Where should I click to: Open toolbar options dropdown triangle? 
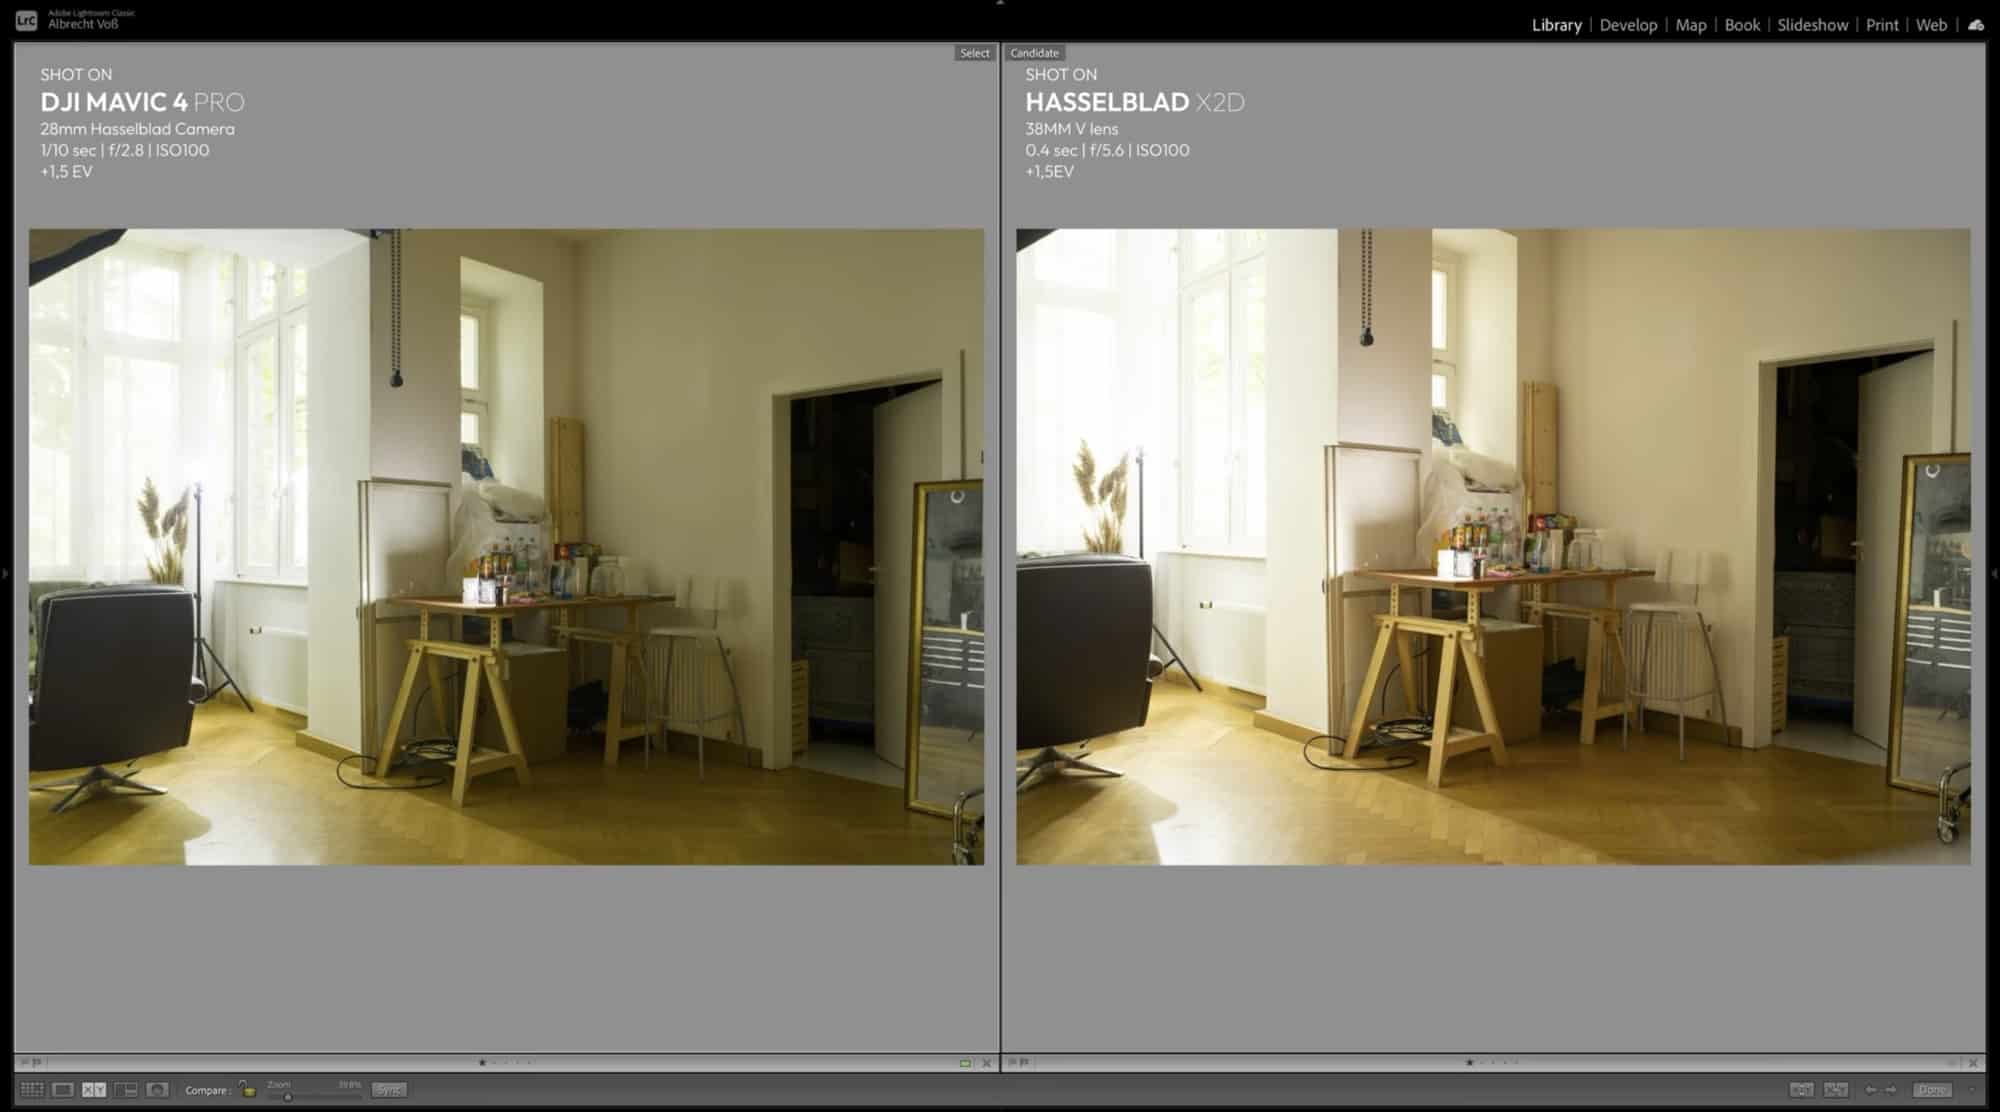click(x=1972, y=1089)
